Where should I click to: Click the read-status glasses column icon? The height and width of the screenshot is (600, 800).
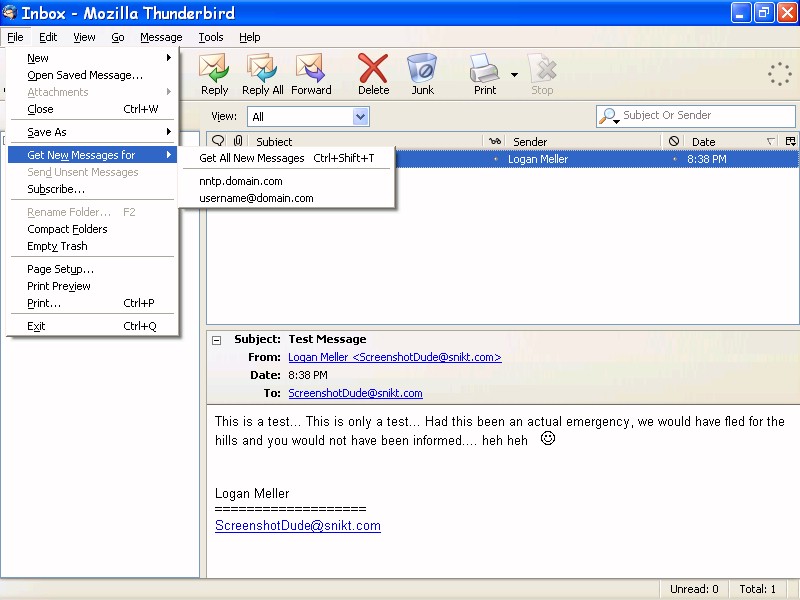click(x=494, y=141)
